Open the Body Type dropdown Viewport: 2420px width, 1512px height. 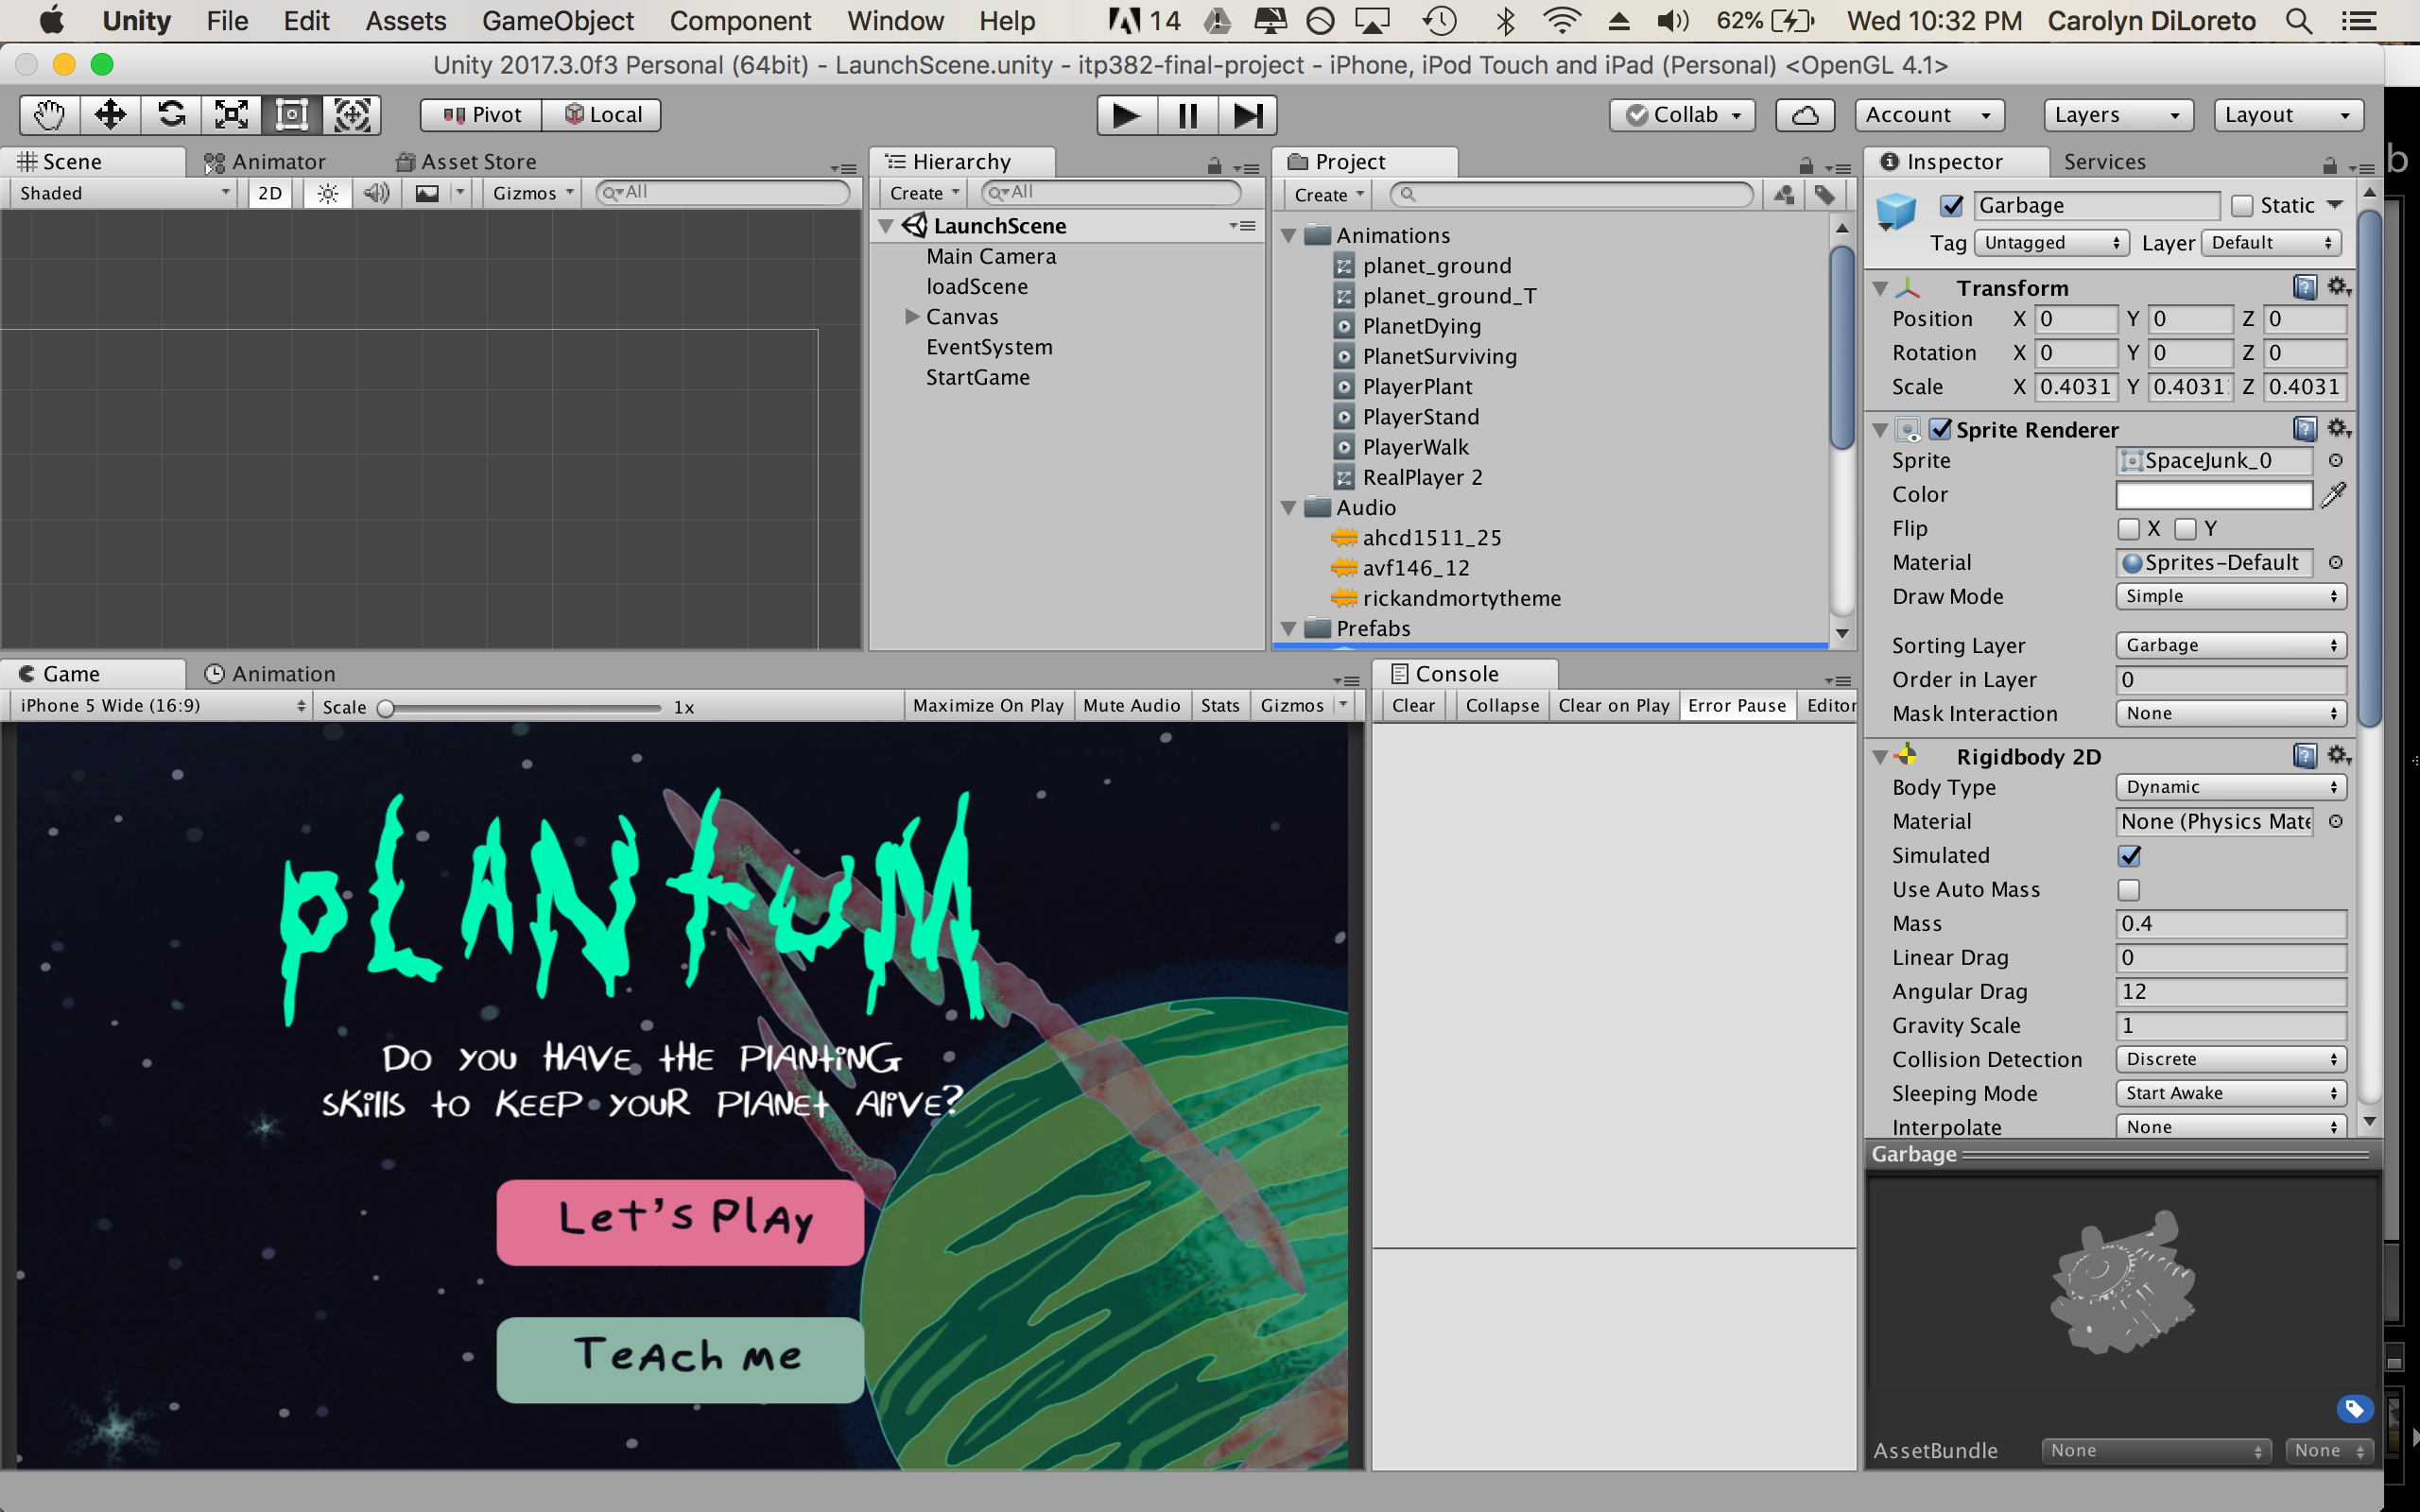point(2230,788)
